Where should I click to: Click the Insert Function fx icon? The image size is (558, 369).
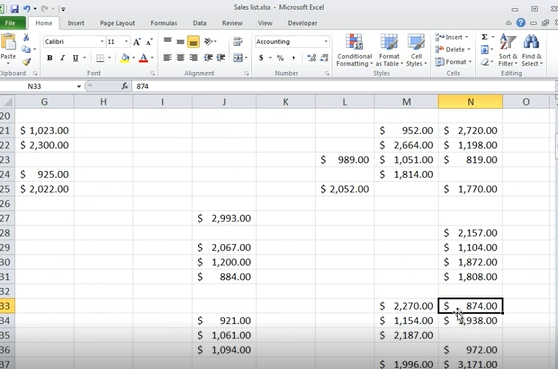tap(125, 86)
